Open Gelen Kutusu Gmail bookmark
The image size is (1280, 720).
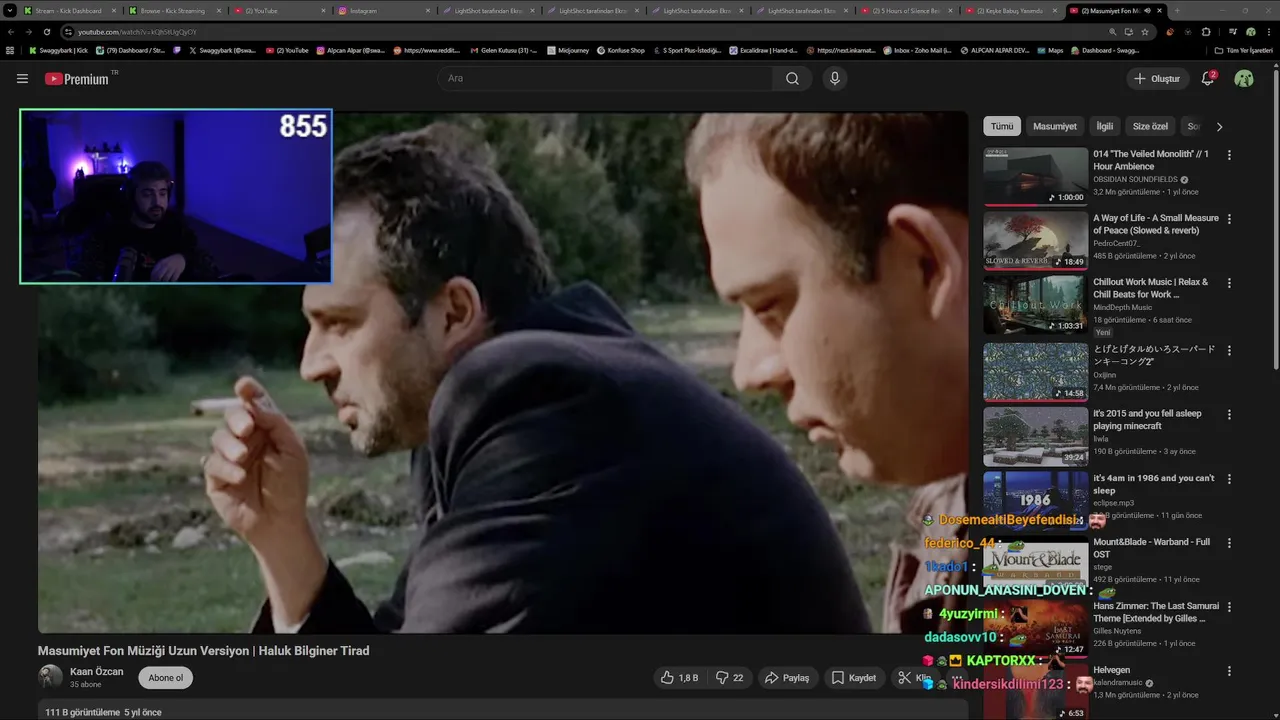pyautogui.click(x=504, y=50)
